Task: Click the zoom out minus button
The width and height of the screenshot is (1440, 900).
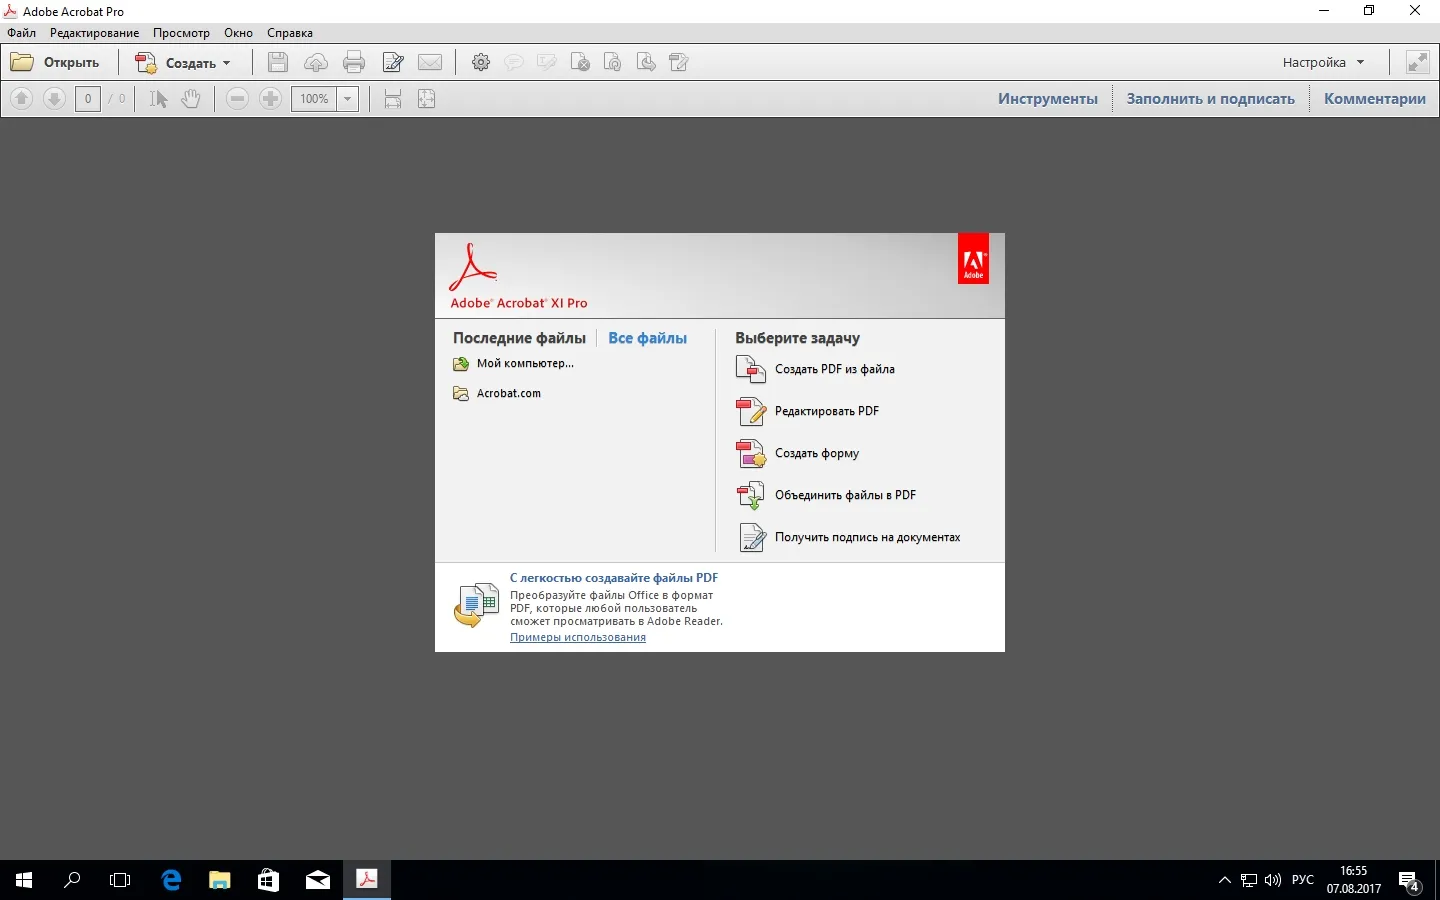Action: coord(237,98)
